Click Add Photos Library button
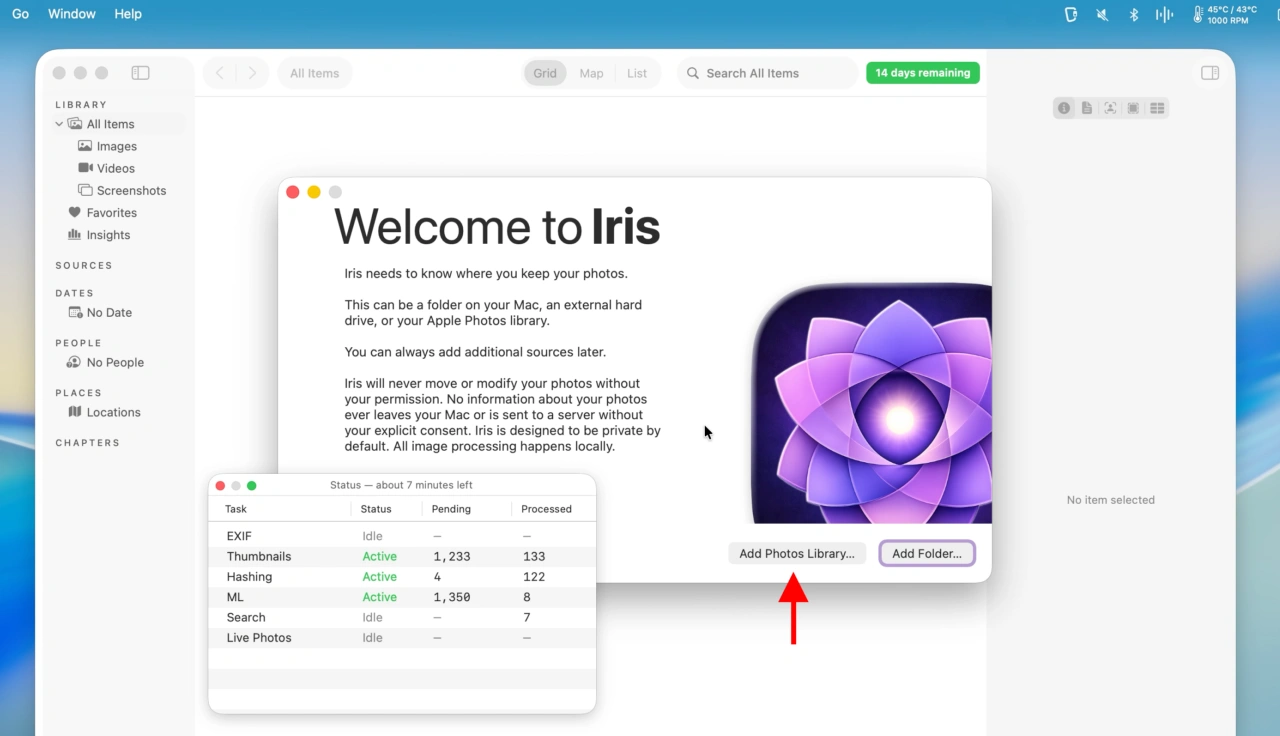The height and width of the screenshot is (736, 1280). [797, 553]
